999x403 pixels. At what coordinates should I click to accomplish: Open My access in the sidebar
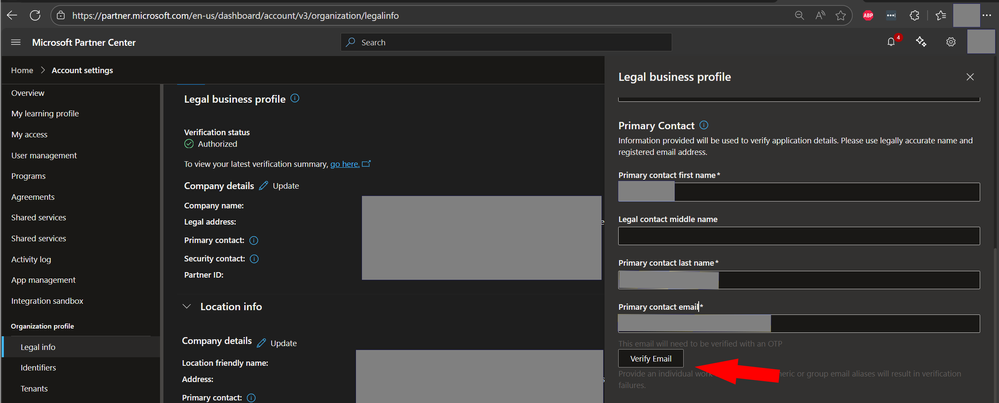29,135
